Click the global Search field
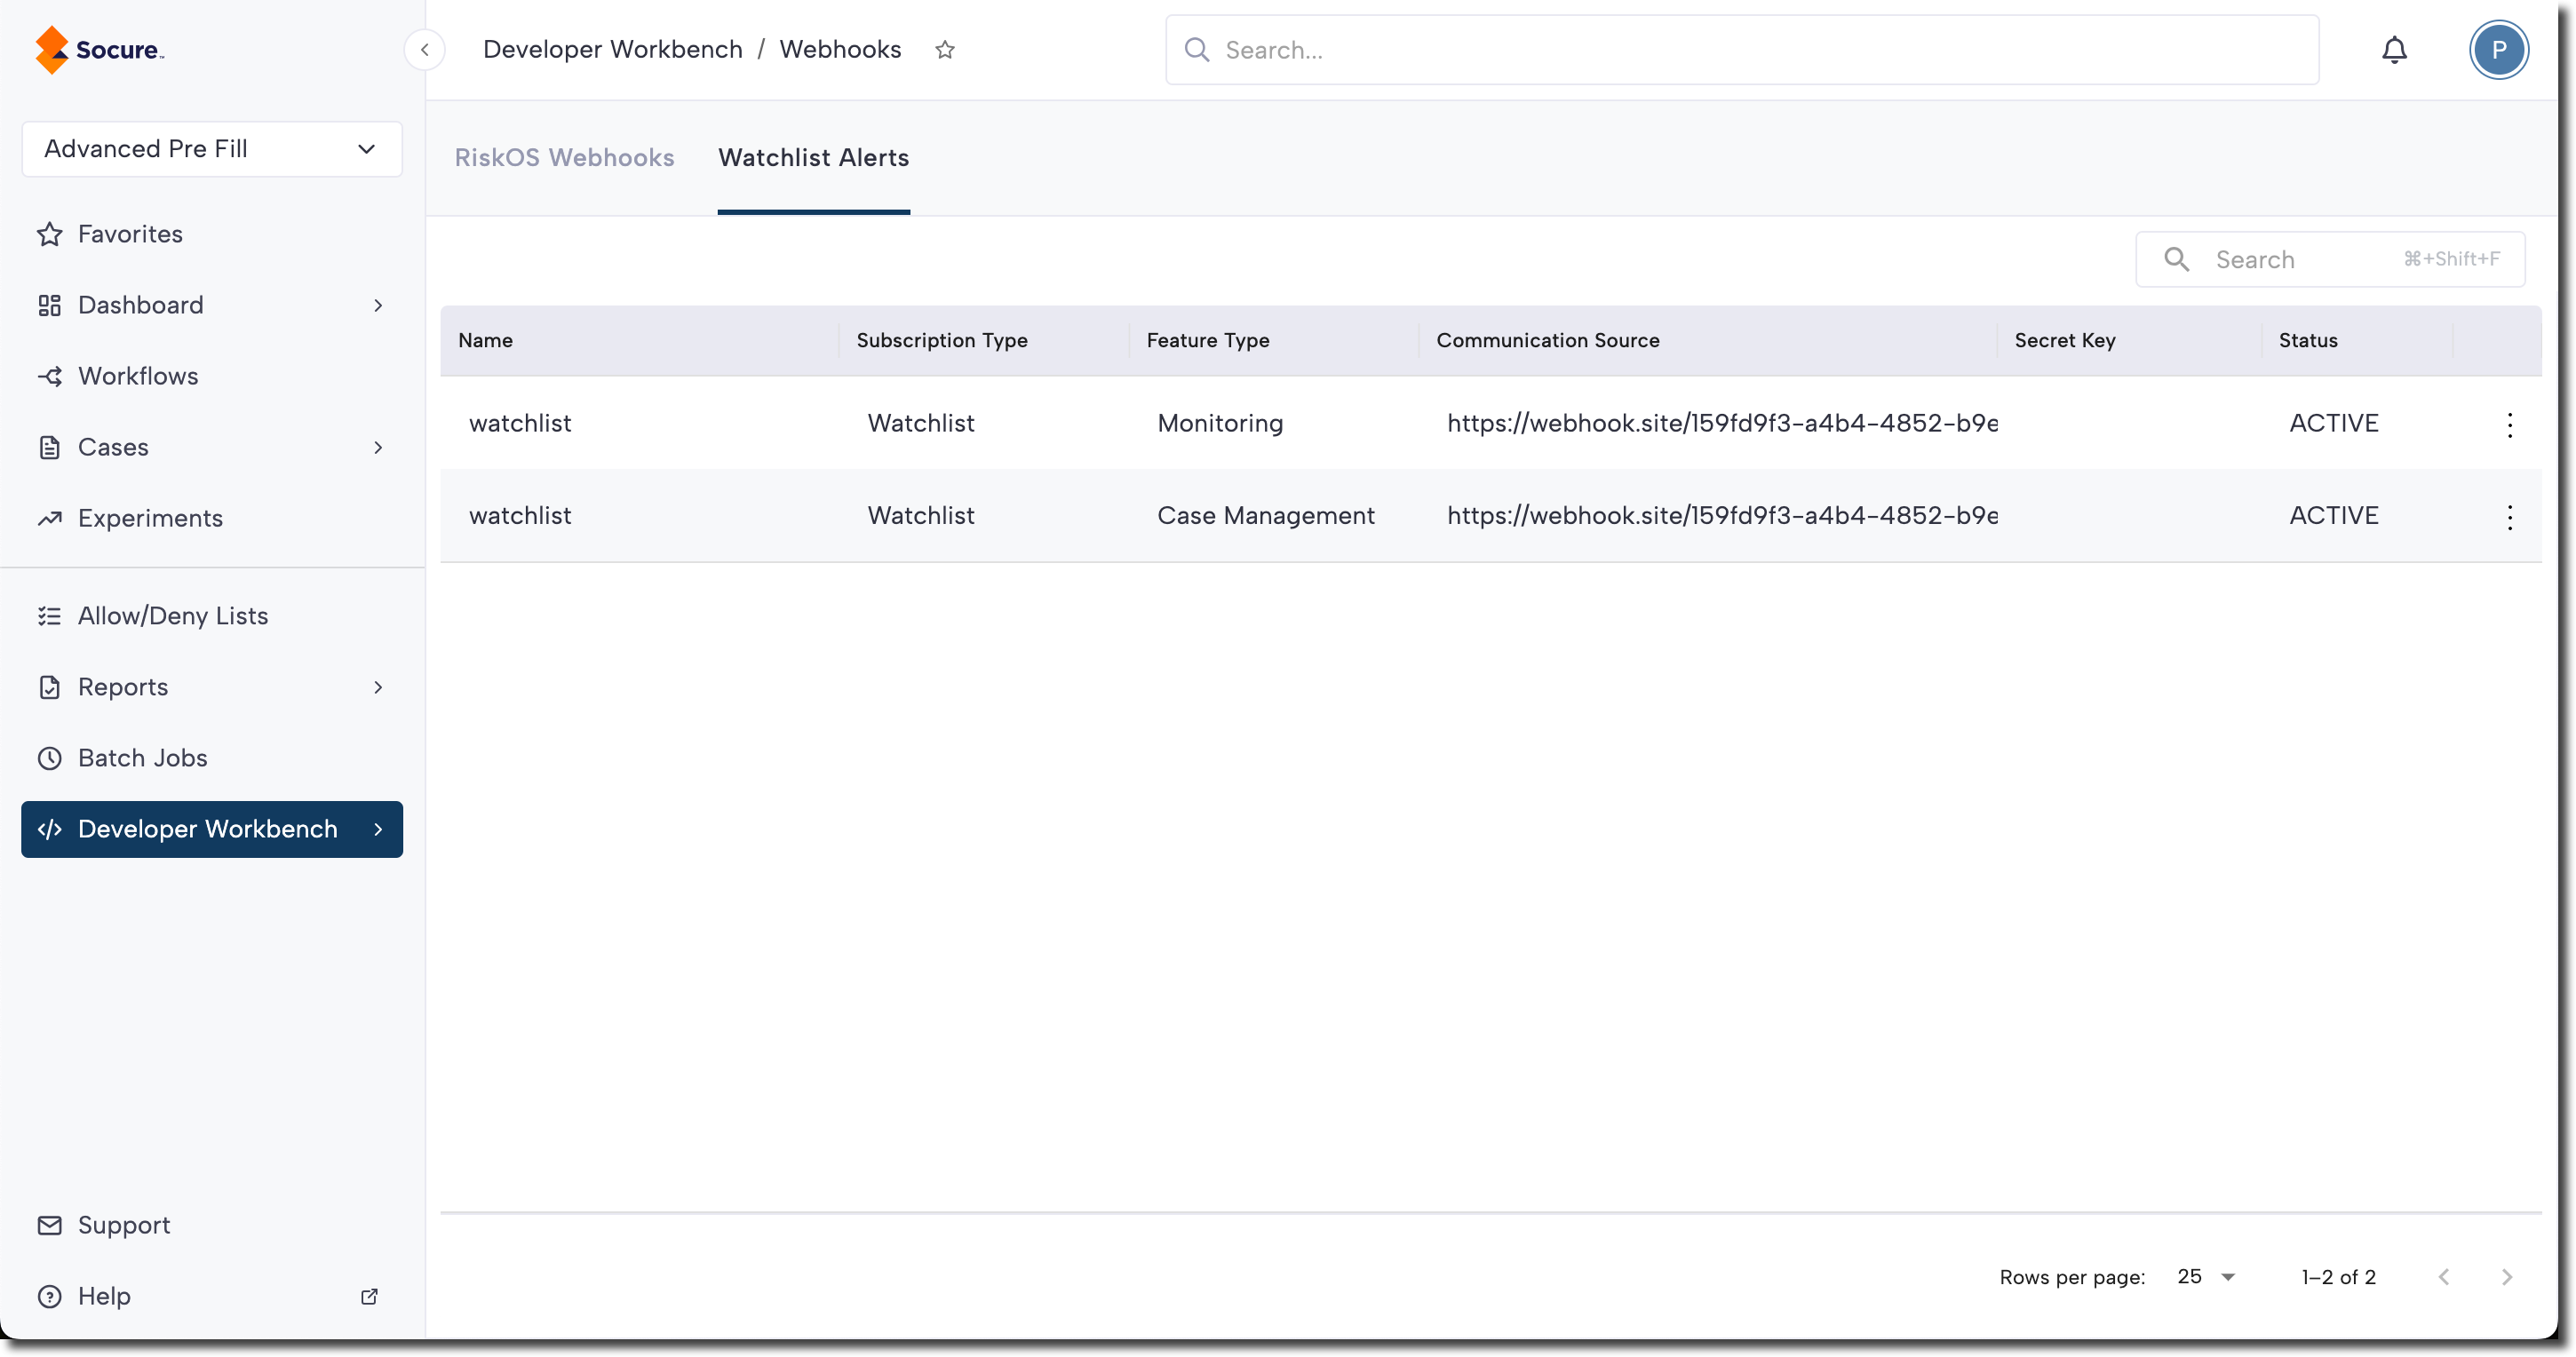 [x=1740, y=50]
